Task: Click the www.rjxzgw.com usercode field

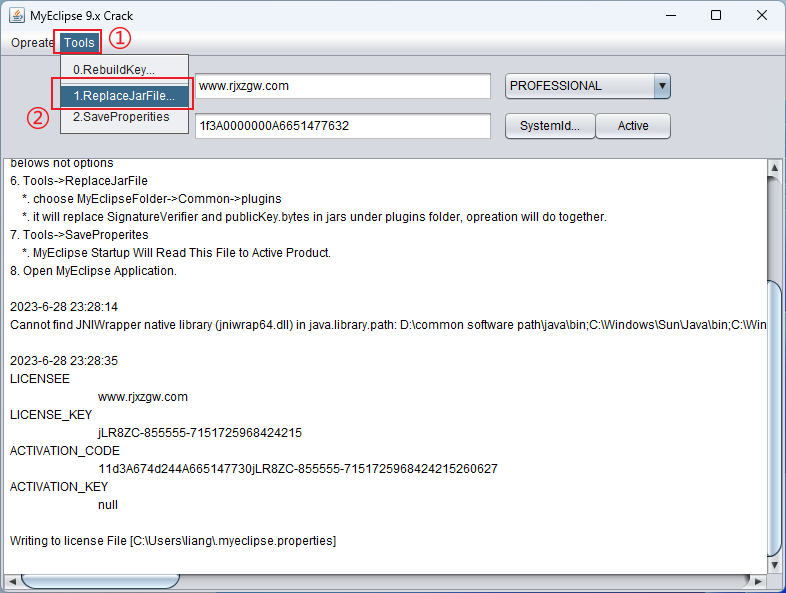Action: pyautogui.click(x=343, y=86)
